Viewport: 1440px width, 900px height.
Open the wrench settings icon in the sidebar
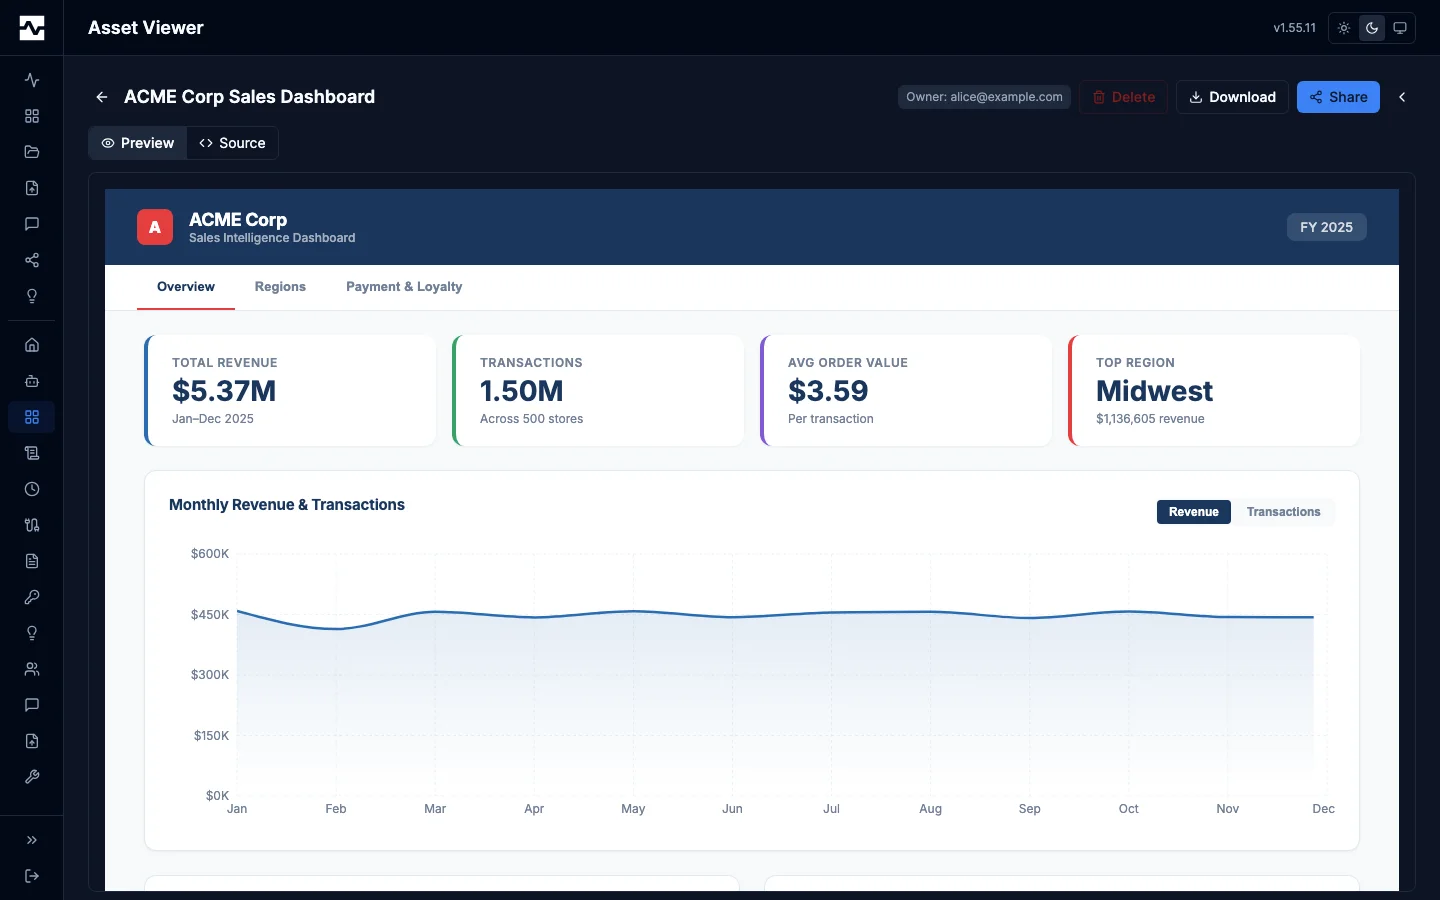31,777
